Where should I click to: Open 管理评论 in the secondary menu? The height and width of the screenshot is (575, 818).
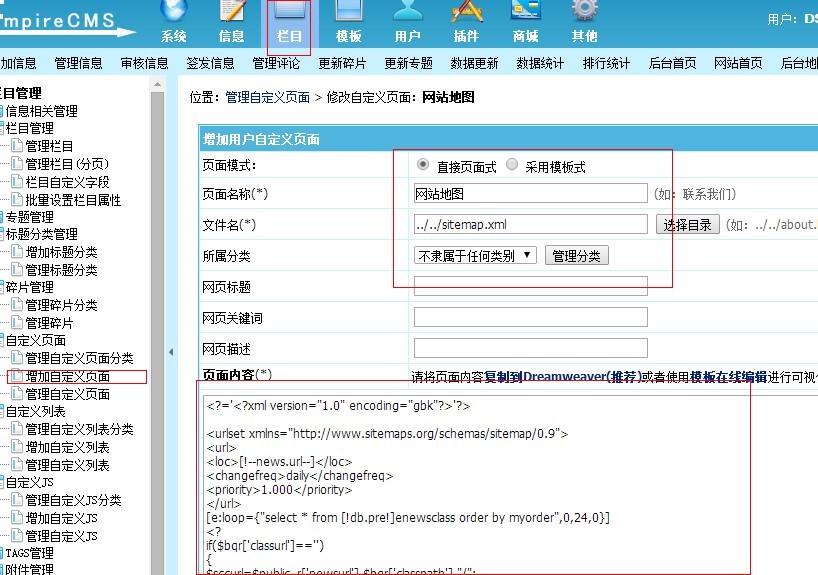click(x=276, y=64)
